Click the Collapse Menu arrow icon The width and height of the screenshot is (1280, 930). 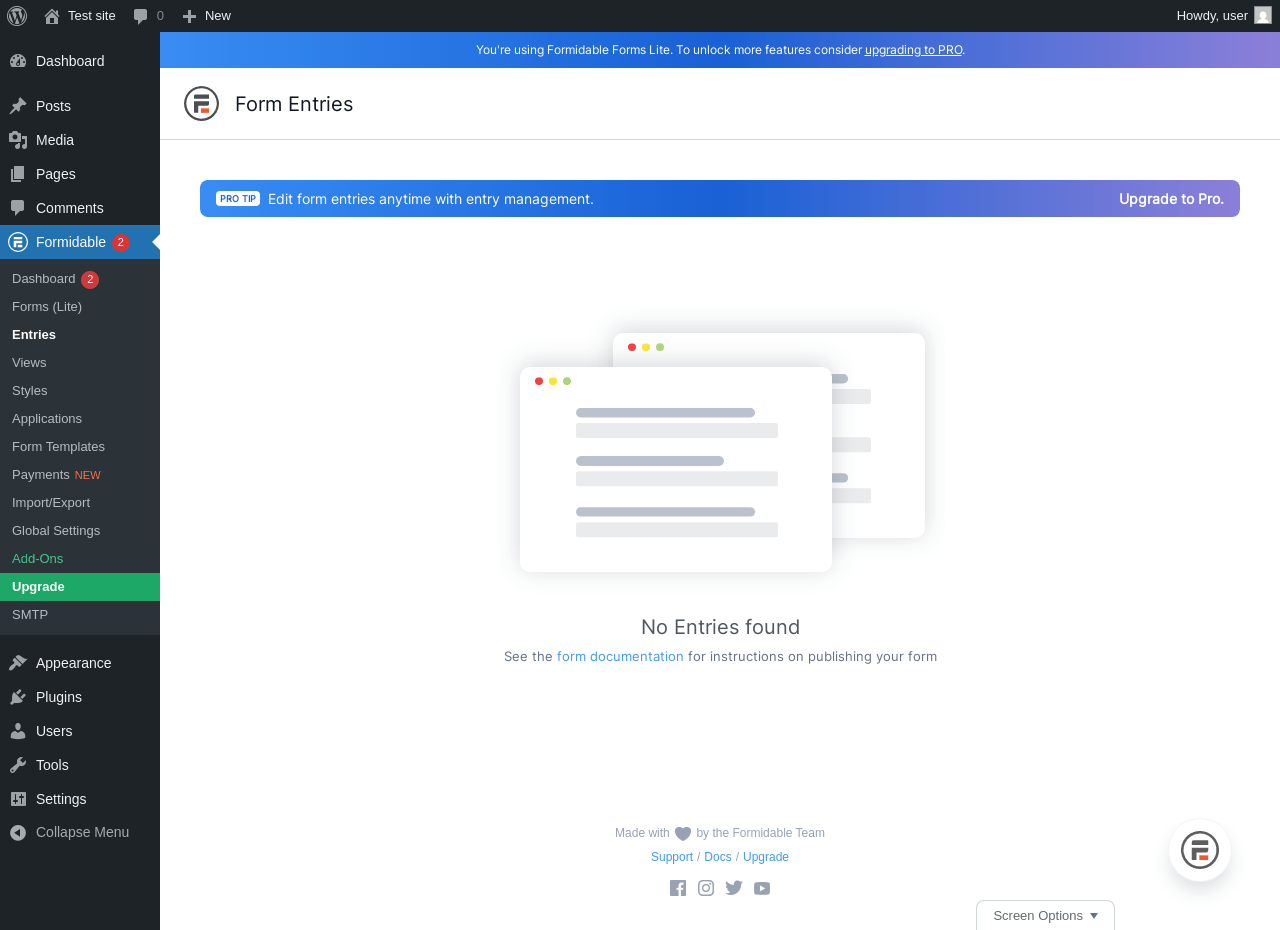[18, 832]
